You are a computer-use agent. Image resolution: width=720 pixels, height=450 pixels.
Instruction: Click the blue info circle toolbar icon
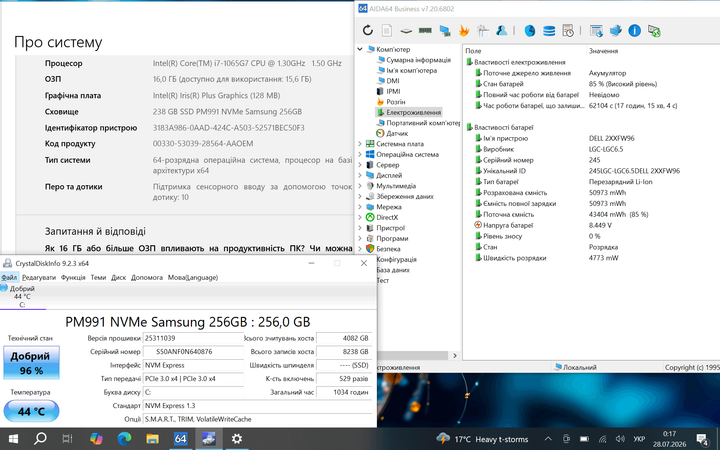click(x=635, y=31)
